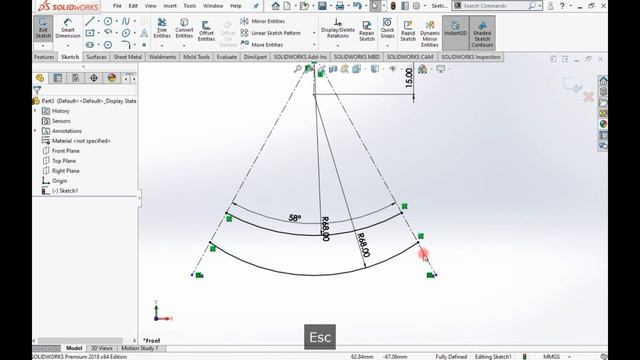Open Display/Delete Relations tool
The width and height of the screenshot is (640, 360).
(x=338, y=28)
